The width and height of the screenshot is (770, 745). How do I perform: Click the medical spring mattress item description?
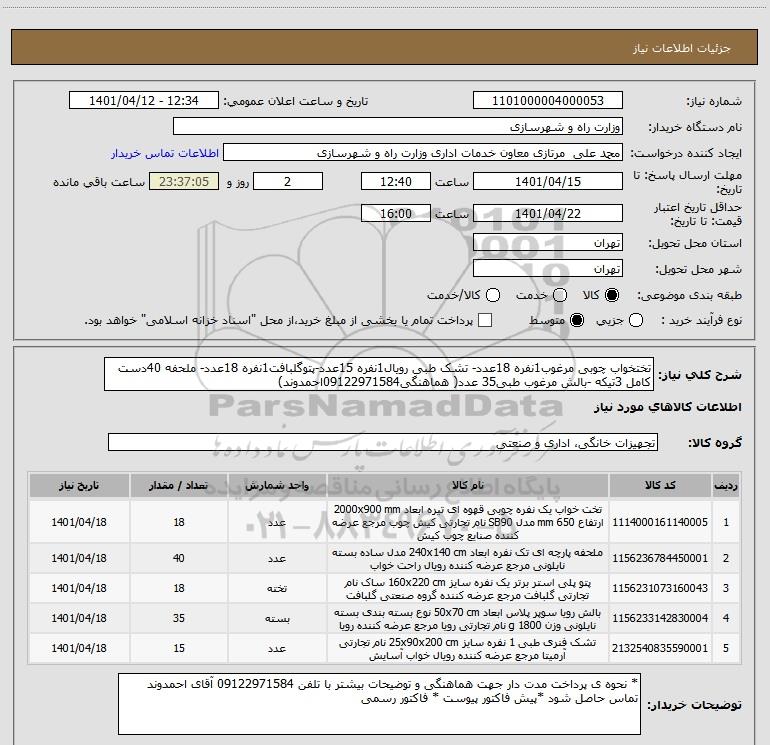click(468, 649)
